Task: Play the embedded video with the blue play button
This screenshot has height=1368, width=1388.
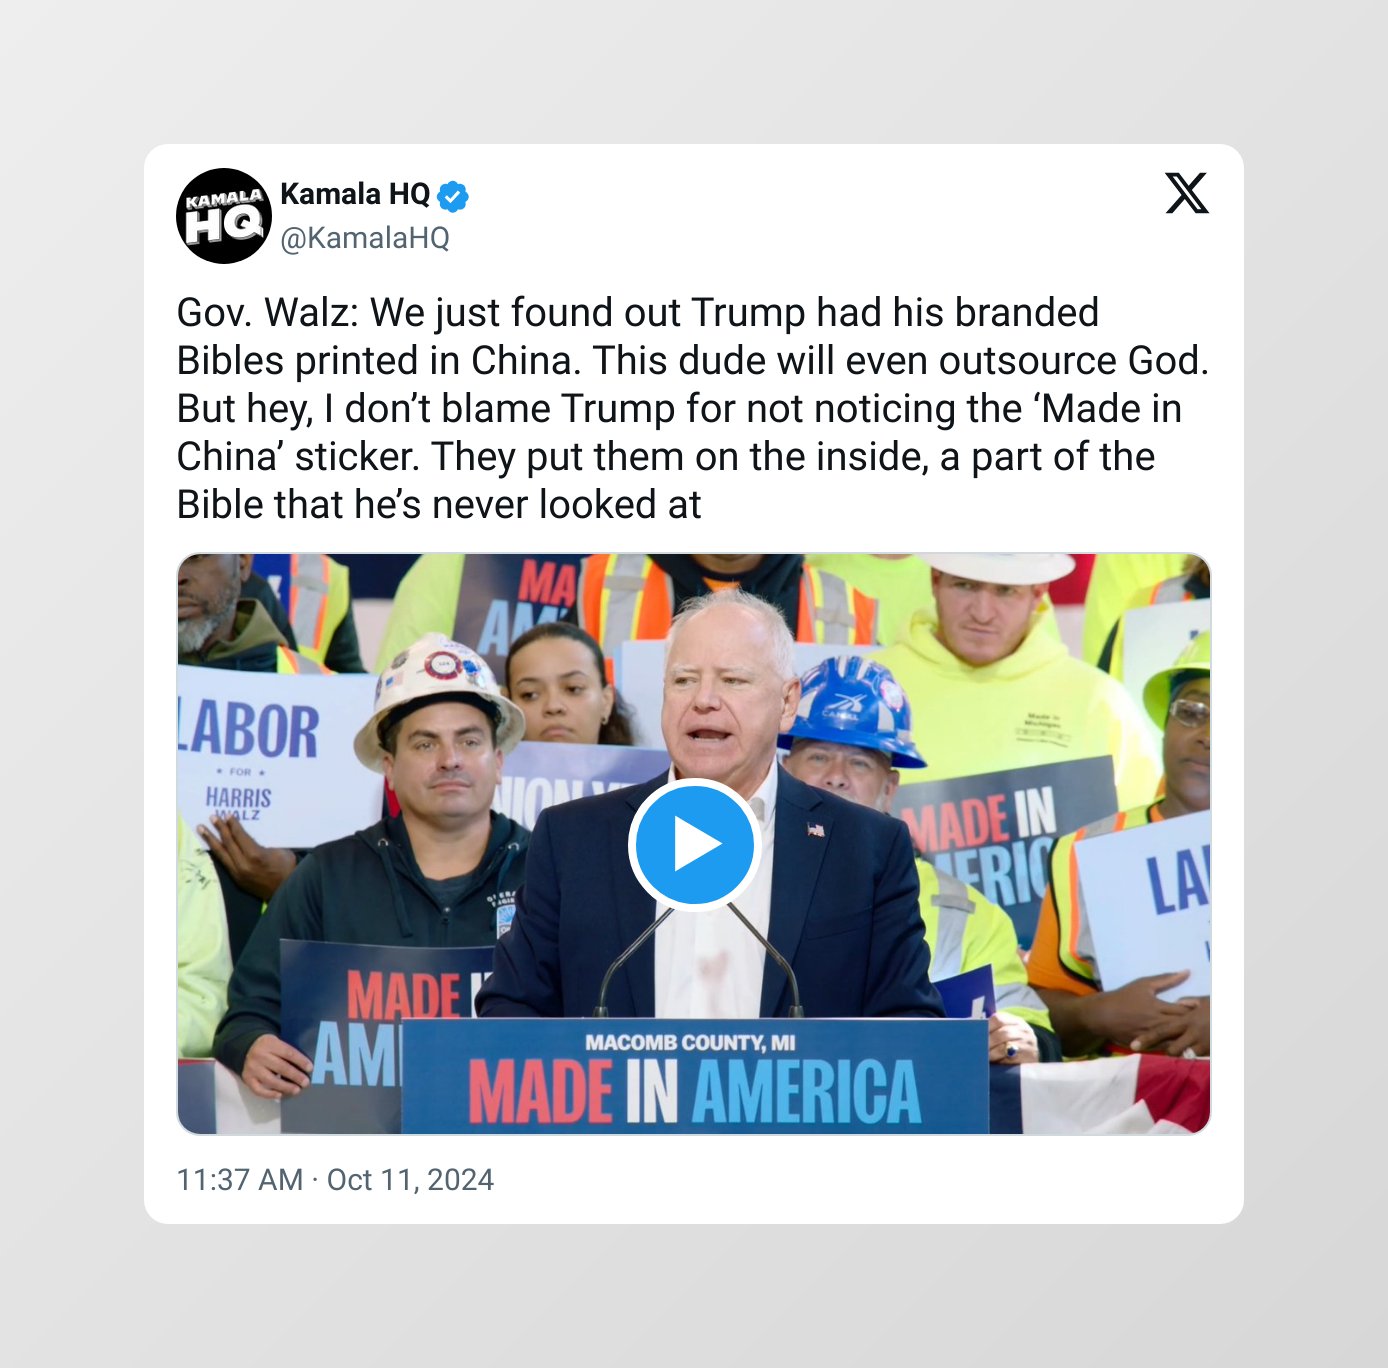Action: (694, 845)
